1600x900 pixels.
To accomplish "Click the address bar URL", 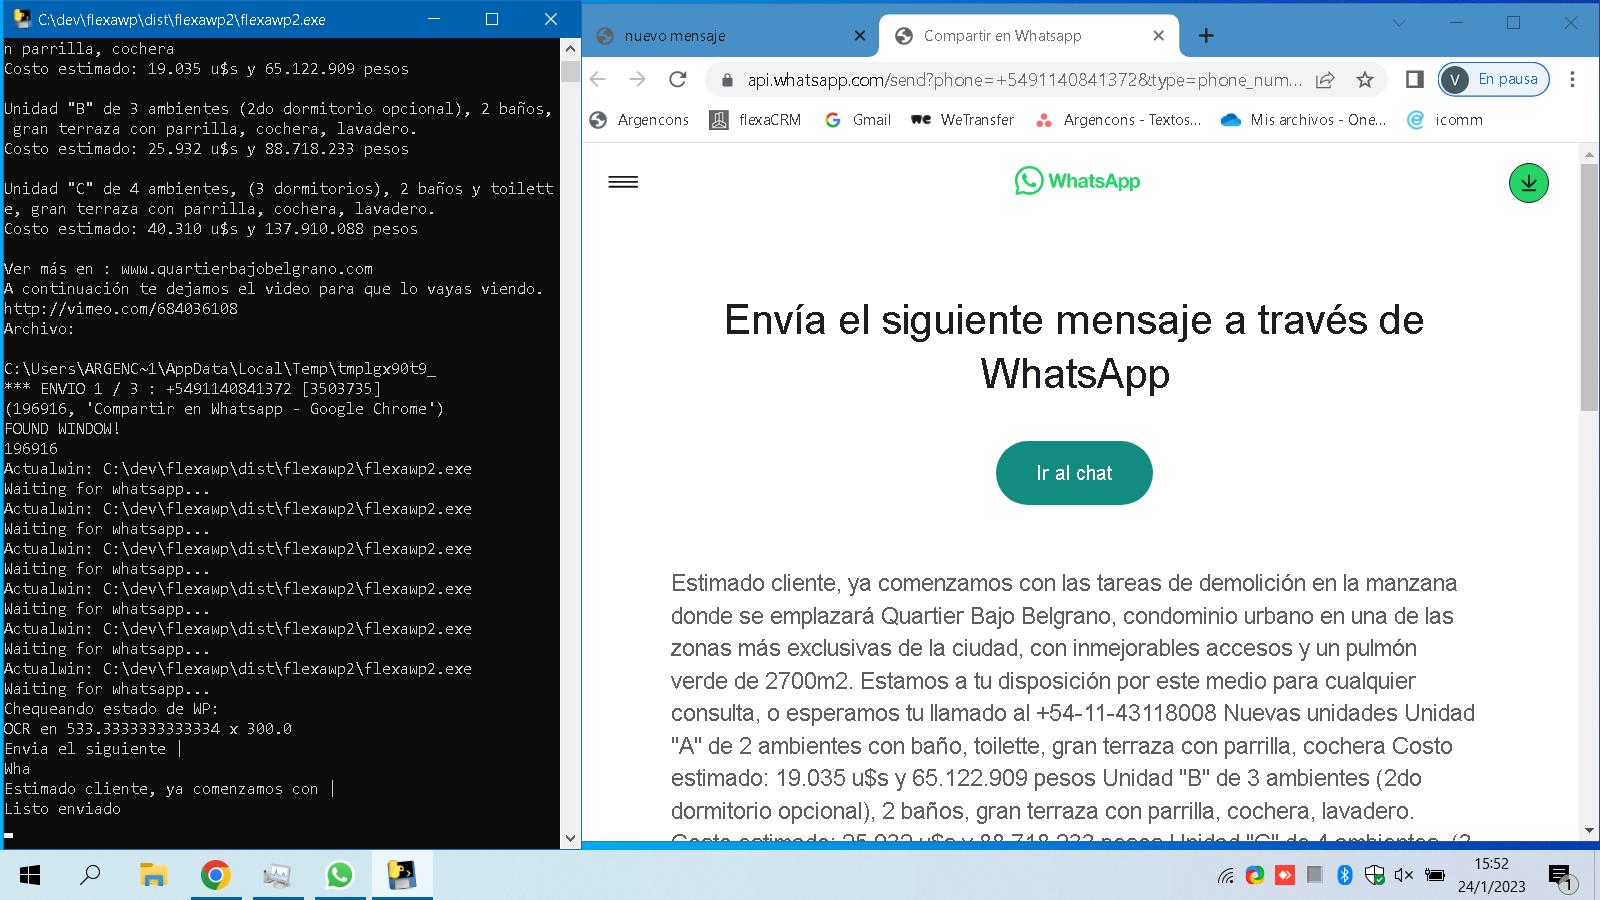I will click(1024, 80).
